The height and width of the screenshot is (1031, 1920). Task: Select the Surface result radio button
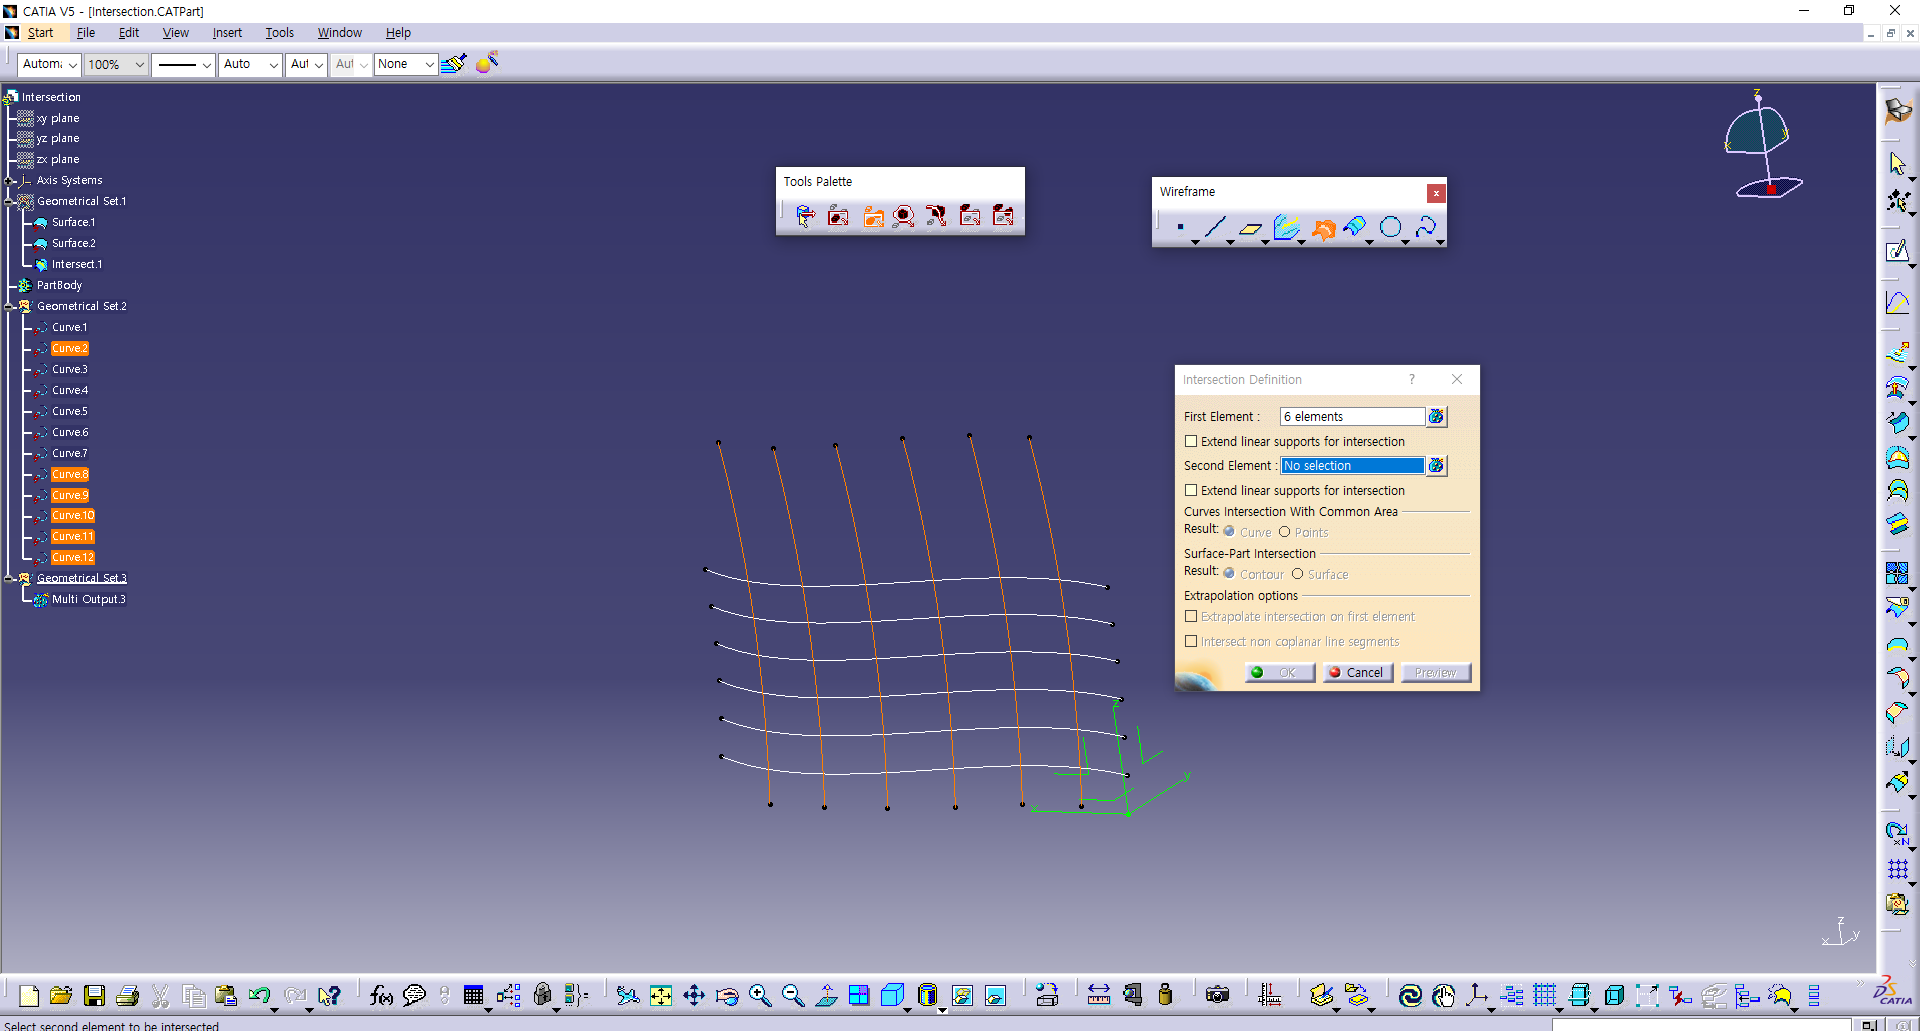pos(1297,574)
